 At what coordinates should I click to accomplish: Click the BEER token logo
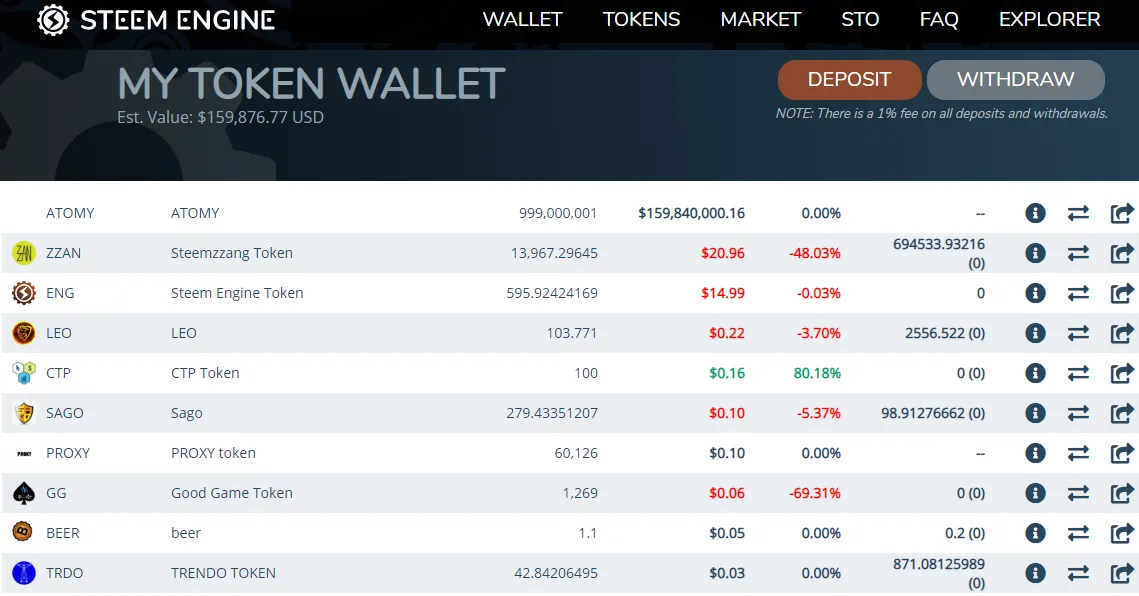(23, 531)
